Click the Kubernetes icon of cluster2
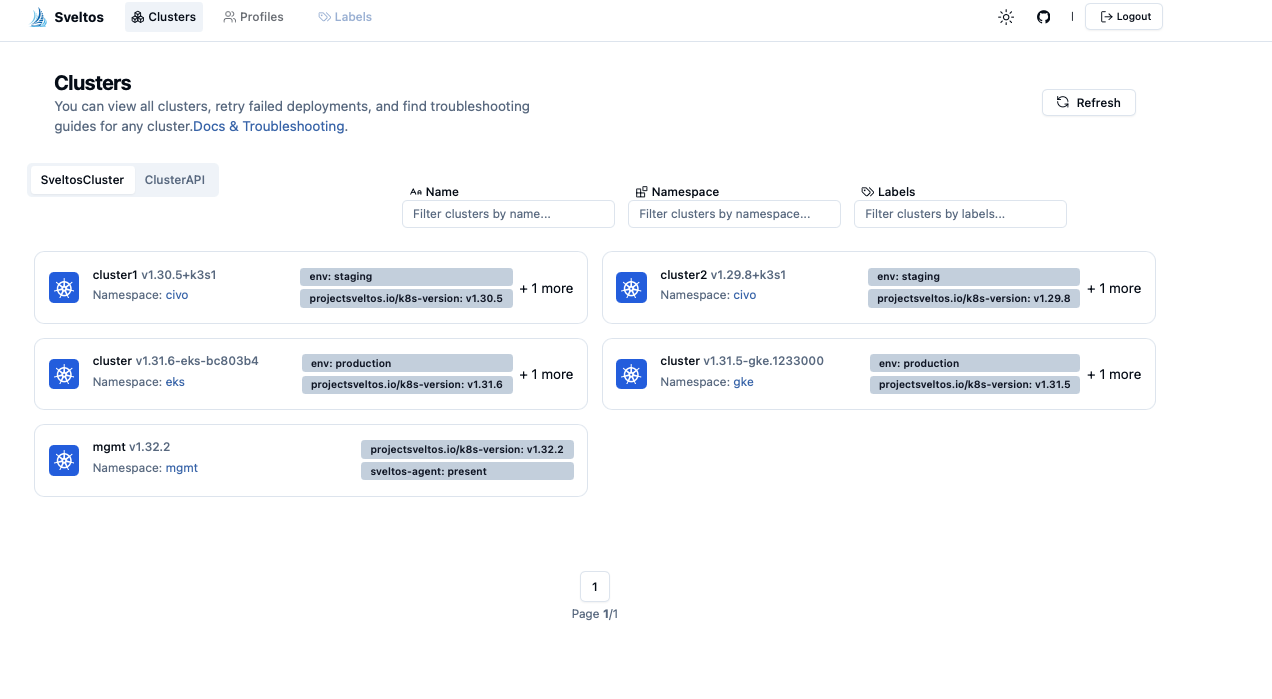Viewport: 1272px width, 699px height. [631, 288]
